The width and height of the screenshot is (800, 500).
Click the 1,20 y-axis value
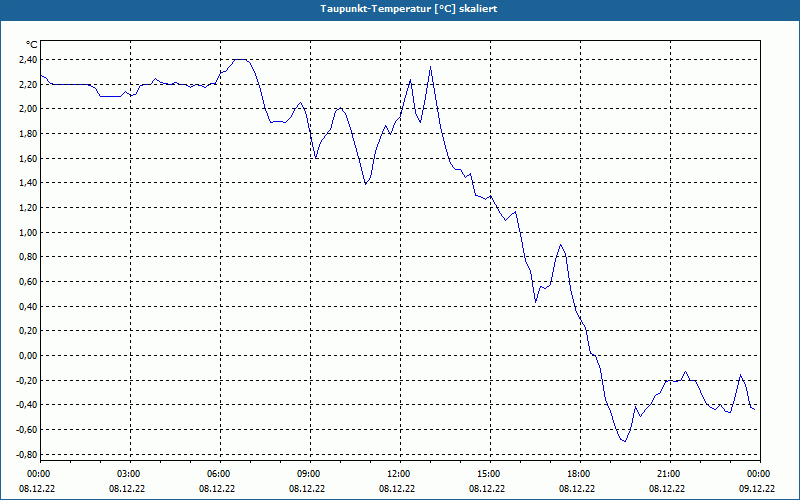(27, 208)
